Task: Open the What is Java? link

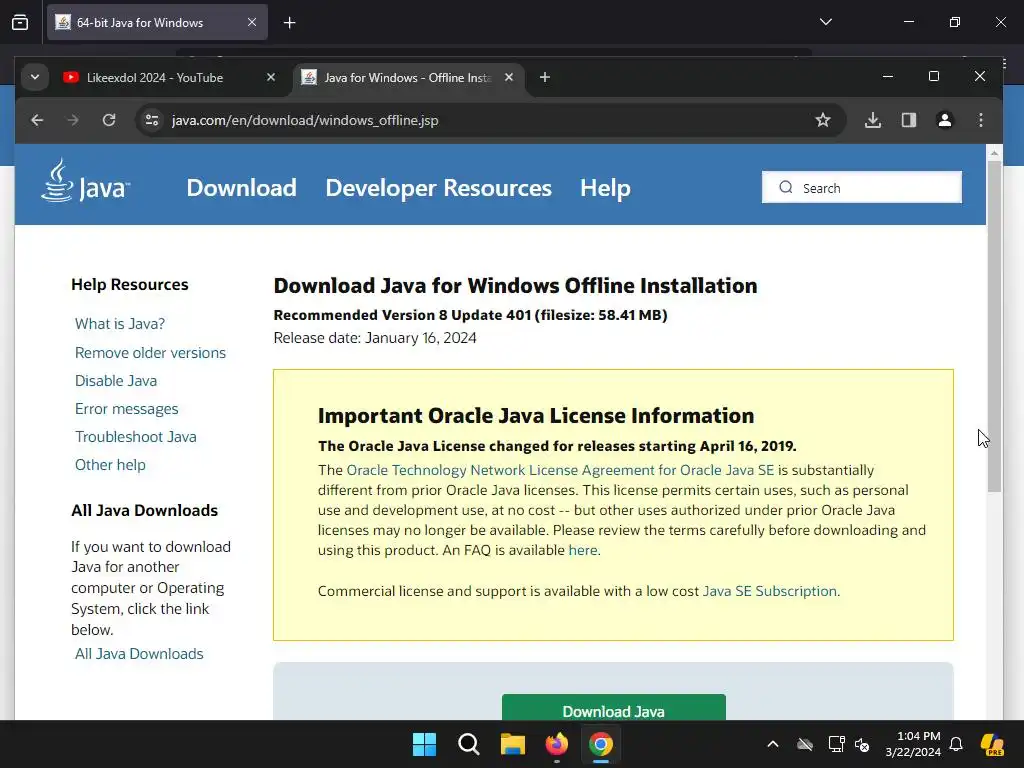Action: [x=120, y=324]
